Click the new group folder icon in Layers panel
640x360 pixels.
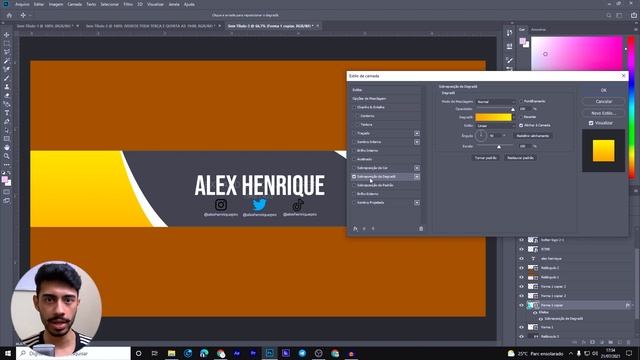point(611,342)
